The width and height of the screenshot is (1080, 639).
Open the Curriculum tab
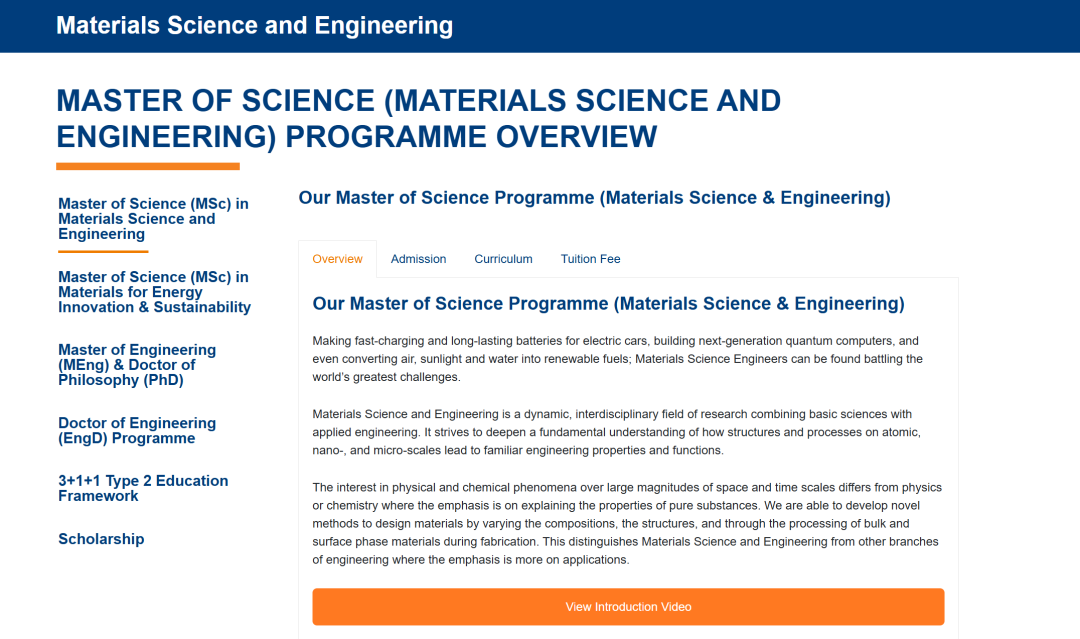point(503,259)
